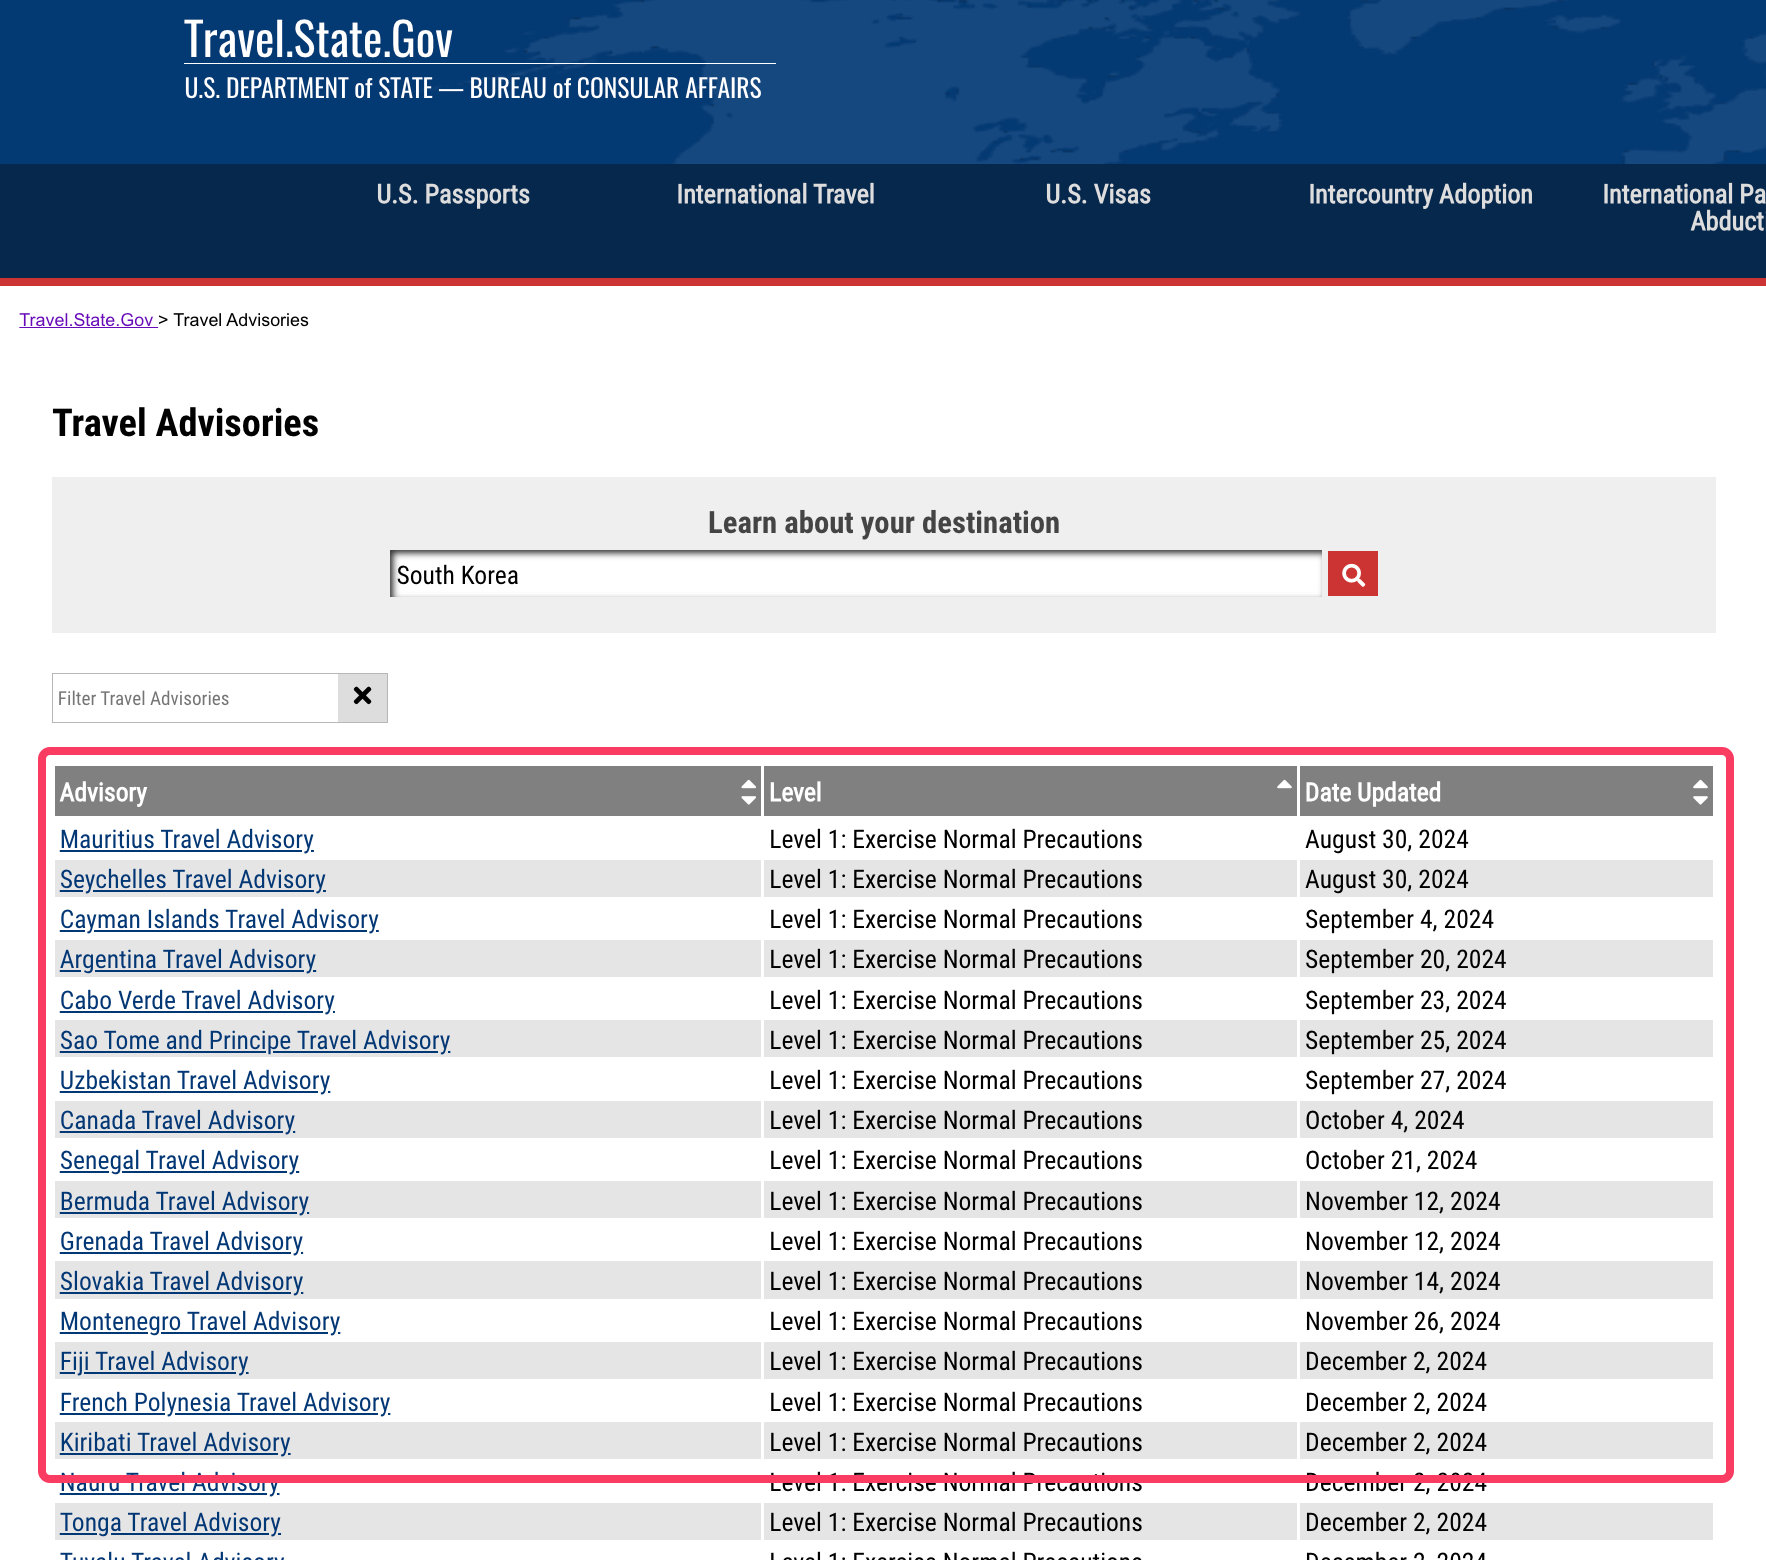Open Tonga Travel Advisory
The image size is (1766, 1560).
[170, 1523]
